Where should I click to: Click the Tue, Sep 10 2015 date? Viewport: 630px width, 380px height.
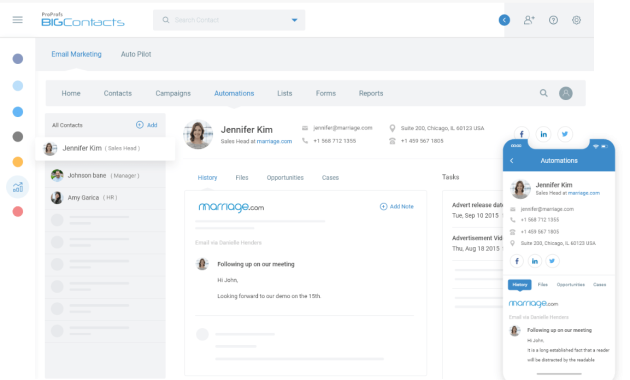(x=475, y=216)
